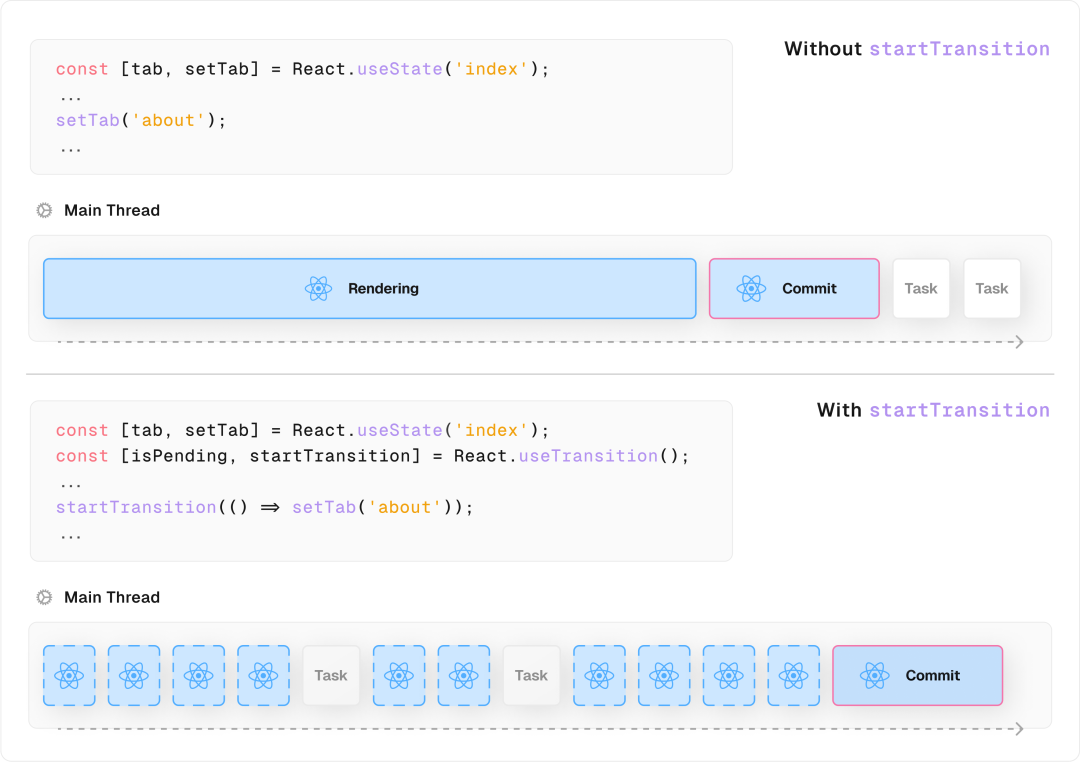This screenshot has height=762, width=1080.
Task: Click the gear icon beside the lower Main Thread label
Action: [x=44, y=597]
